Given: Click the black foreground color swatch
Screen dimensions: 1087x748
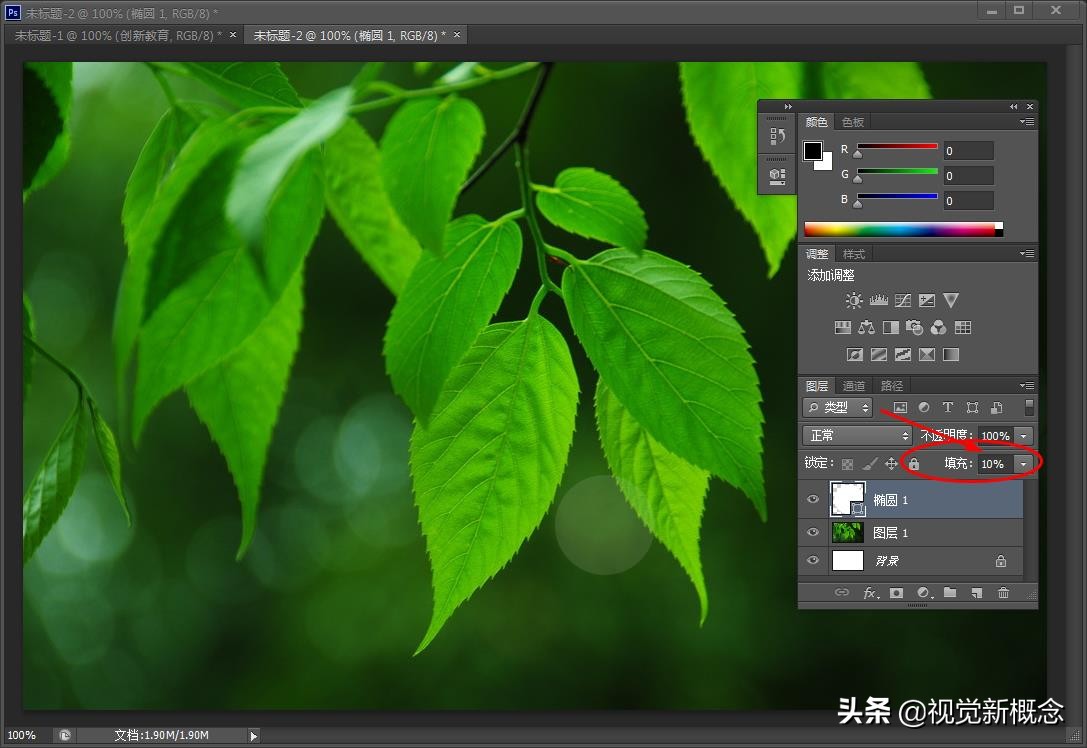Looking at the screenshot, I should [x=813, y=151].
